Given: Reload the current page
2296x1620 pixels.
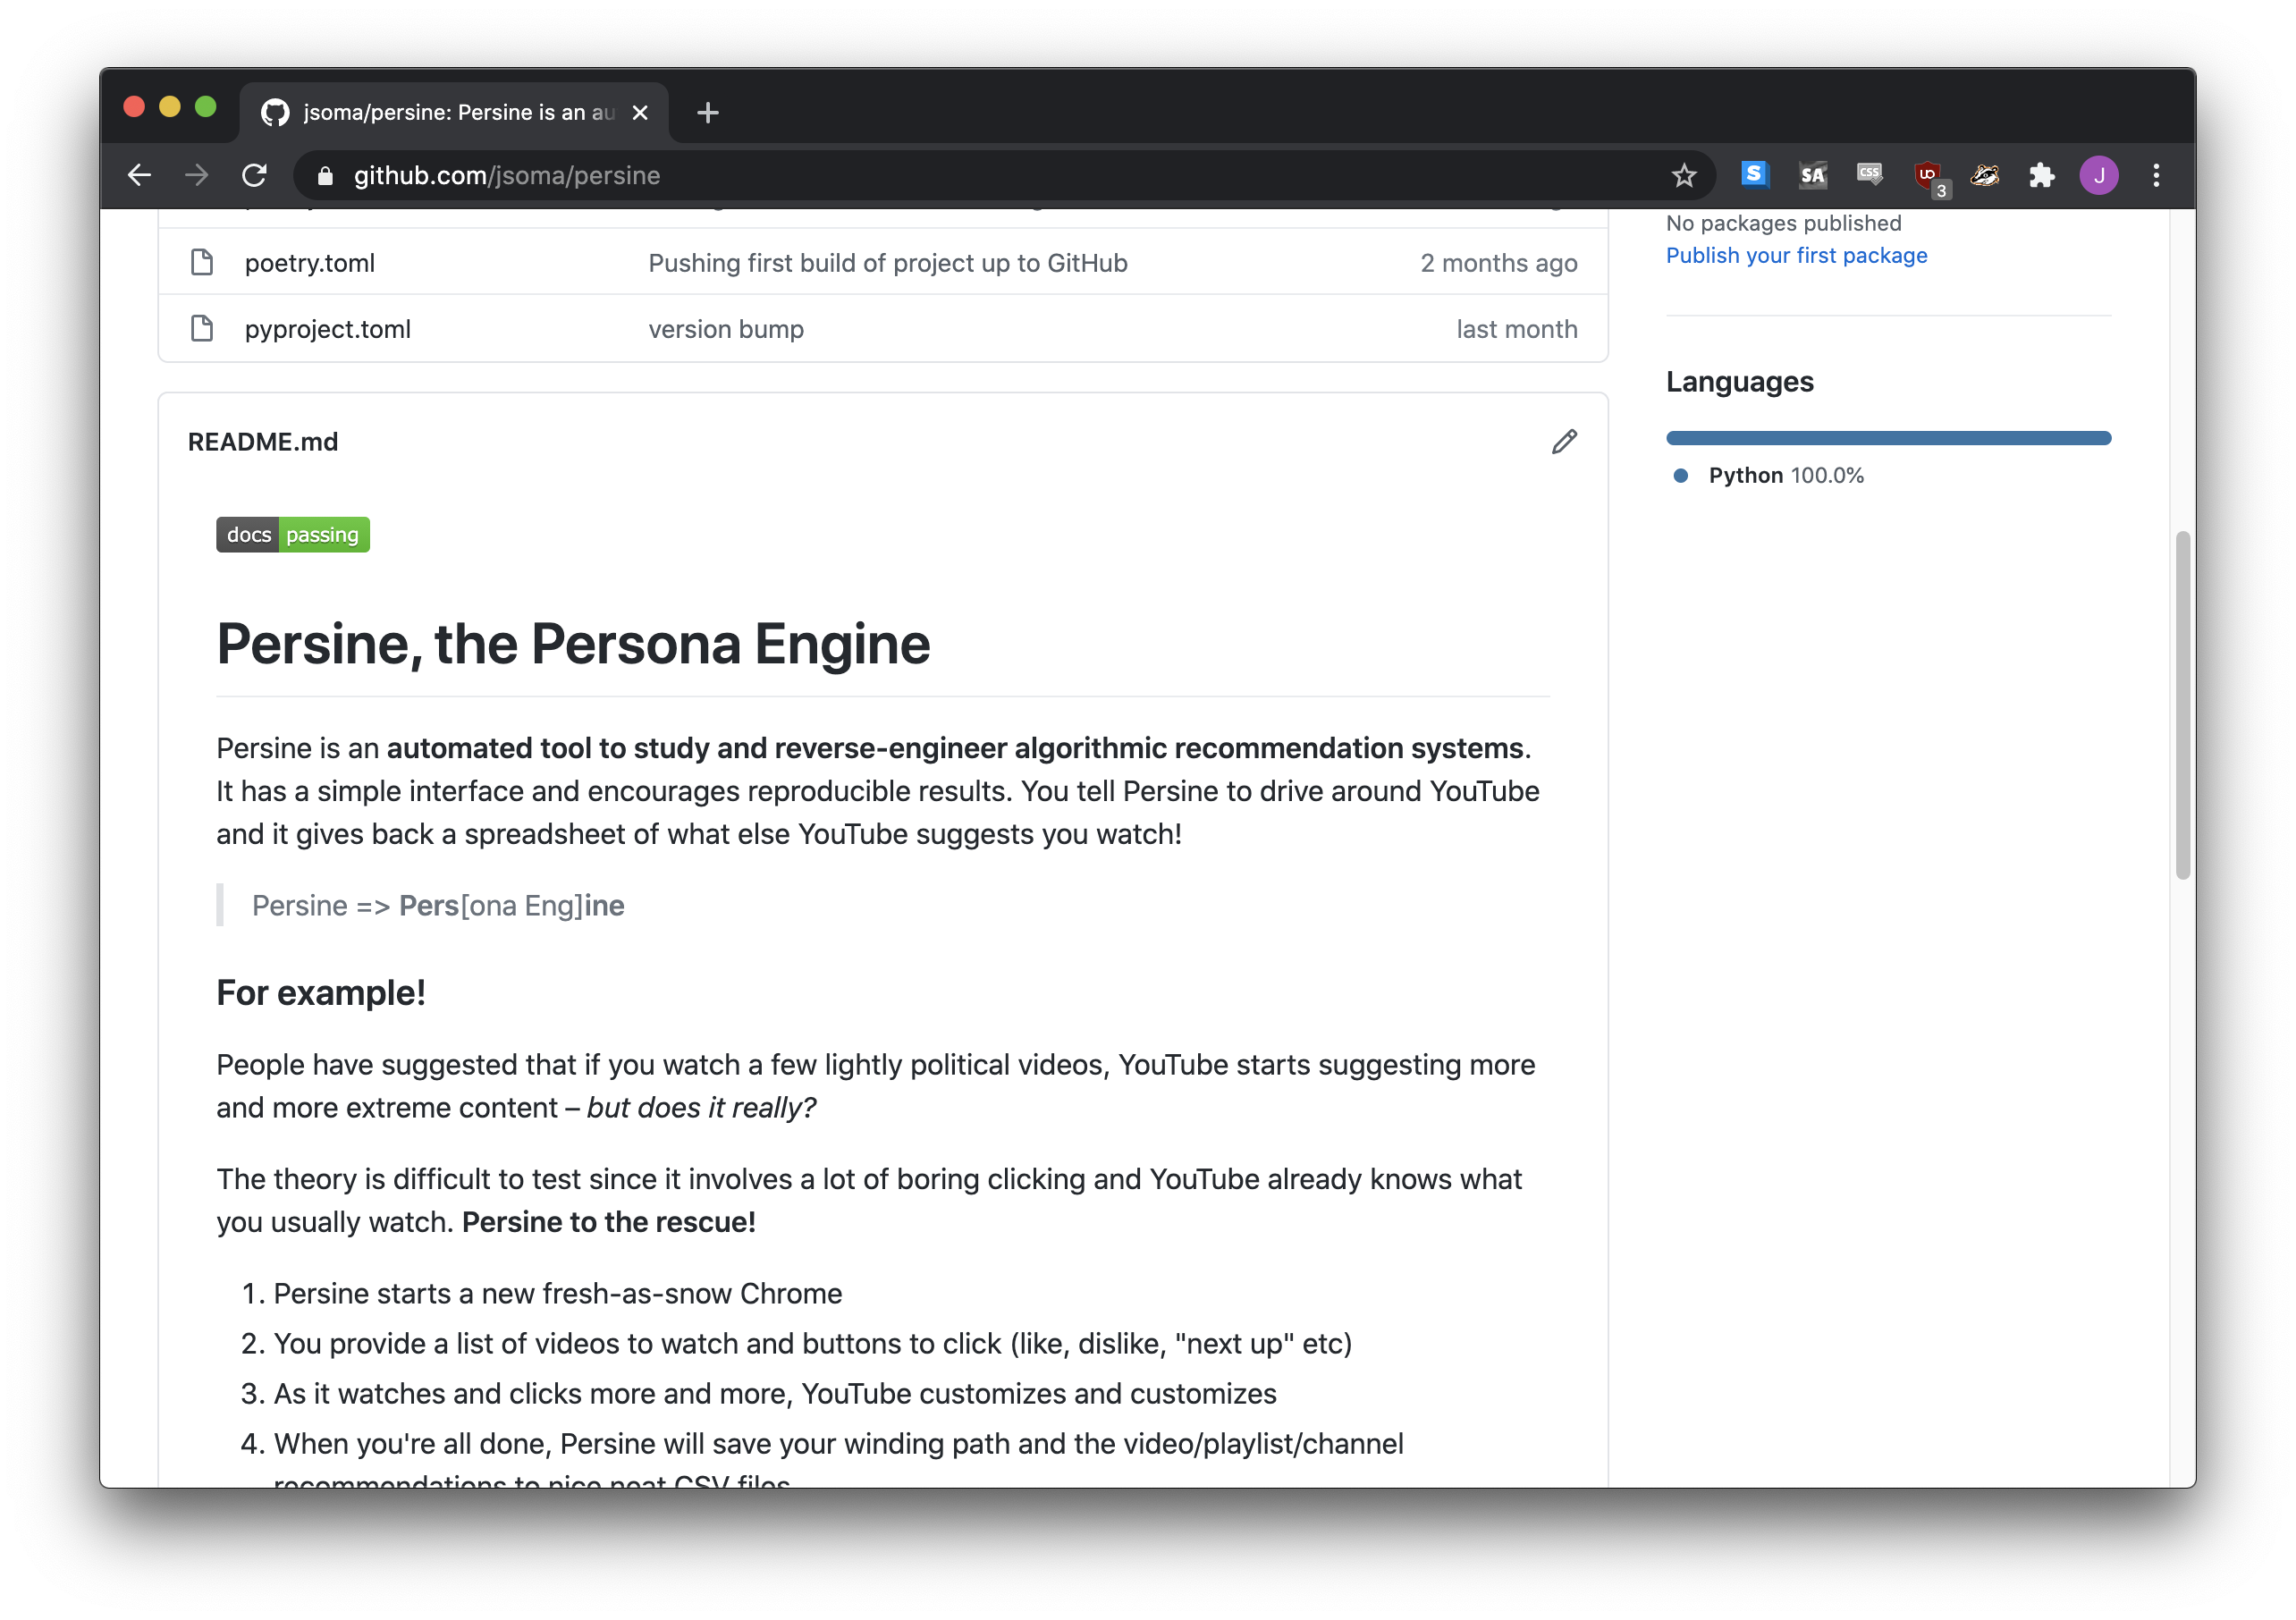Looking at the screenshot, I should pos(255,175).
